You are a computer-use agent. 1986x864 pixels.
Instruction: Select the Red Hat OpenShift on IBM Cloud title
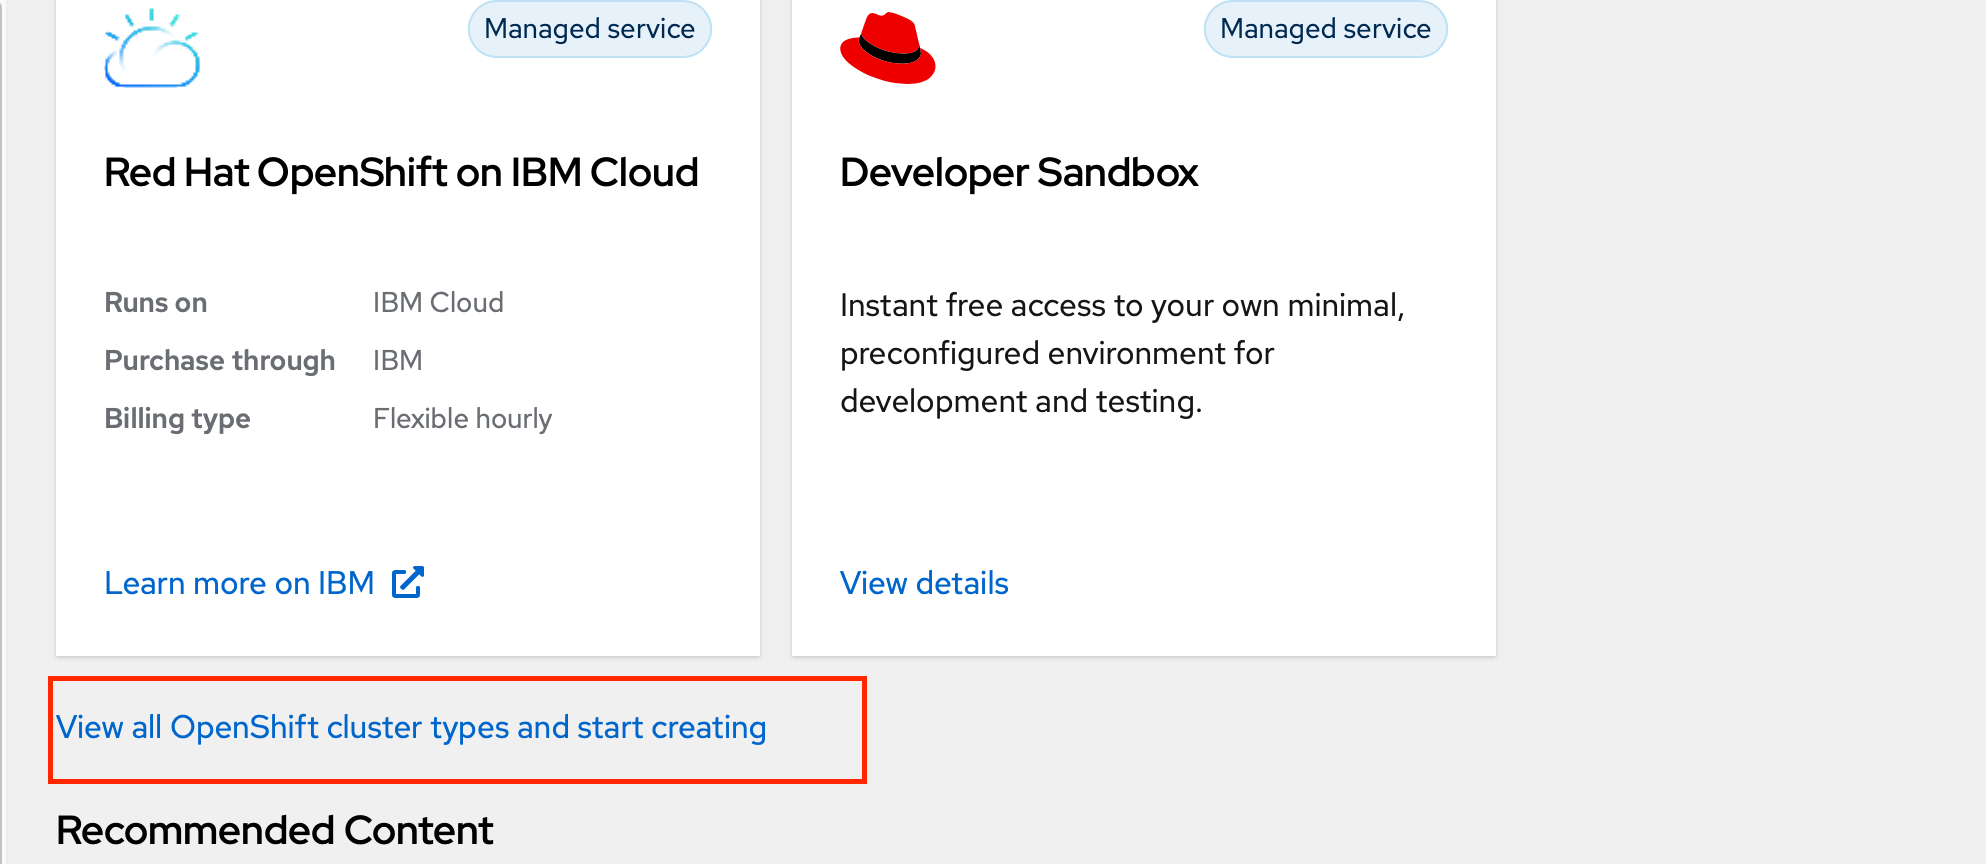[x=401, y=173]
